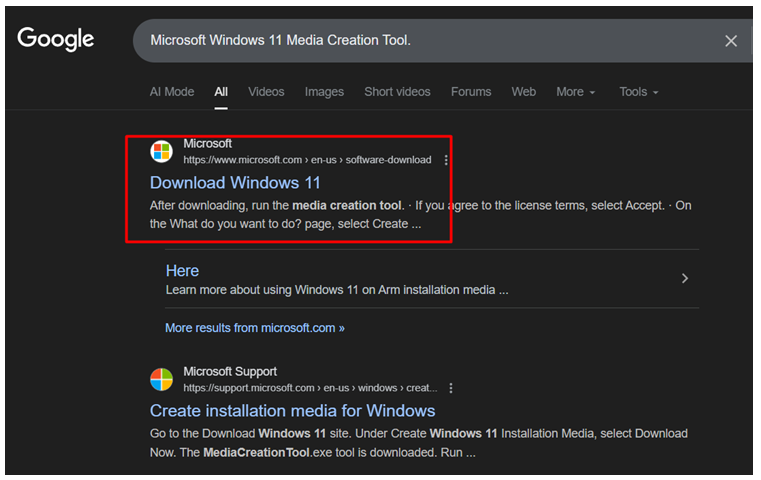Open the 'Download Windows 11' link
Image resolution: width=761 pixels, height=480 pixels.
(x=235, y=183)
